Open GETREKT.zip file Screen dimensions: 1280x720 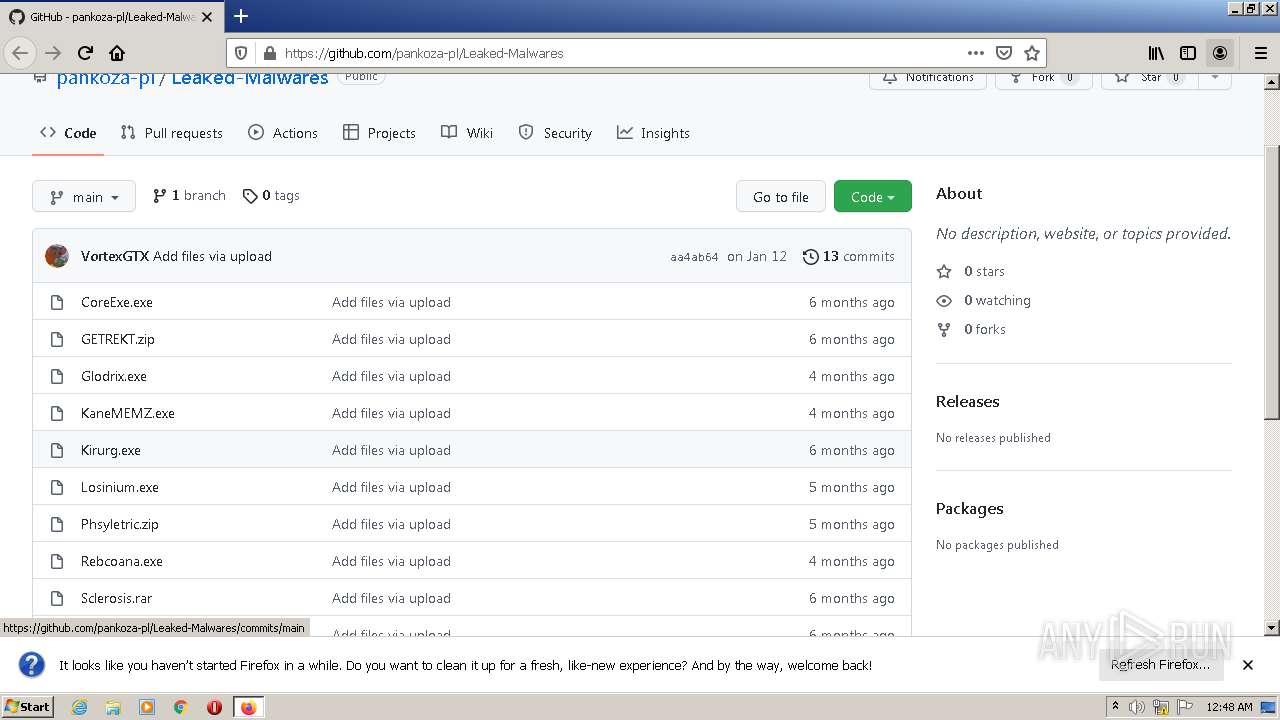(118, 339)
